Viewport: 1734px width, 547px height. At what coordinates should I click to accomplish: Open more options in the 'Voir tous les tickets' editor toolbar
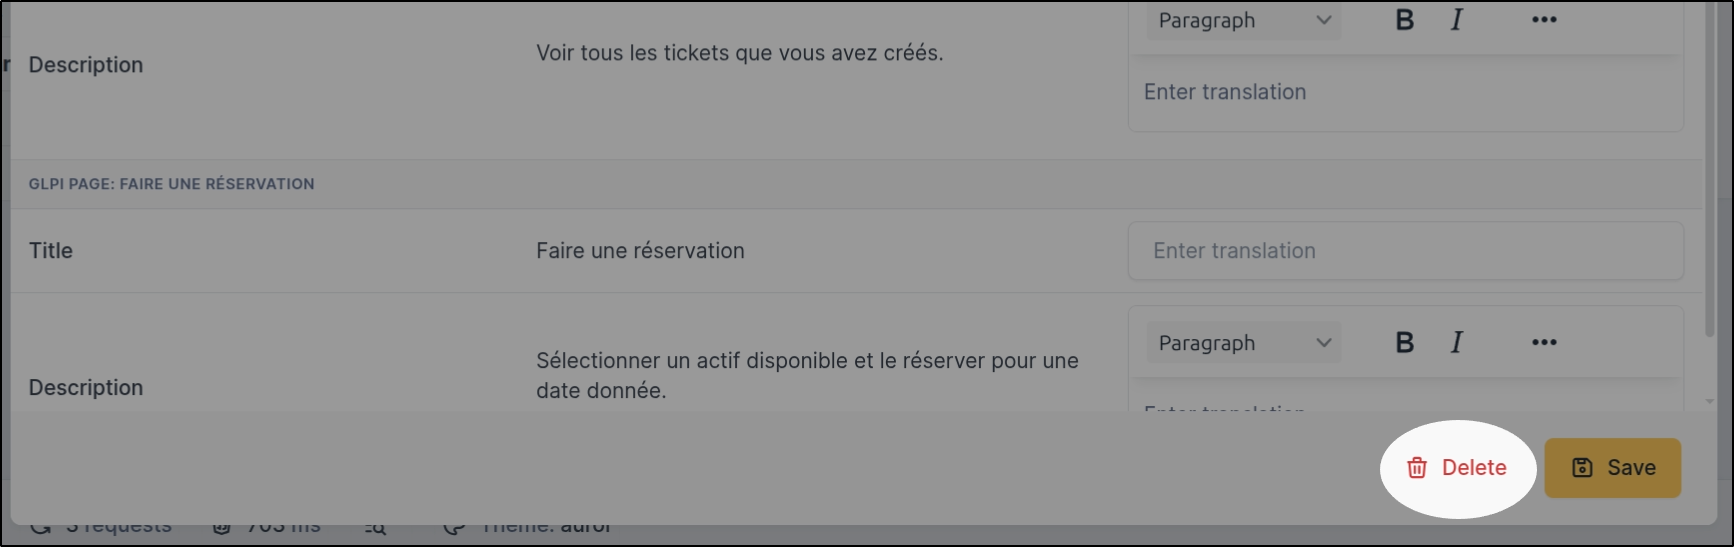(1544, 20)
